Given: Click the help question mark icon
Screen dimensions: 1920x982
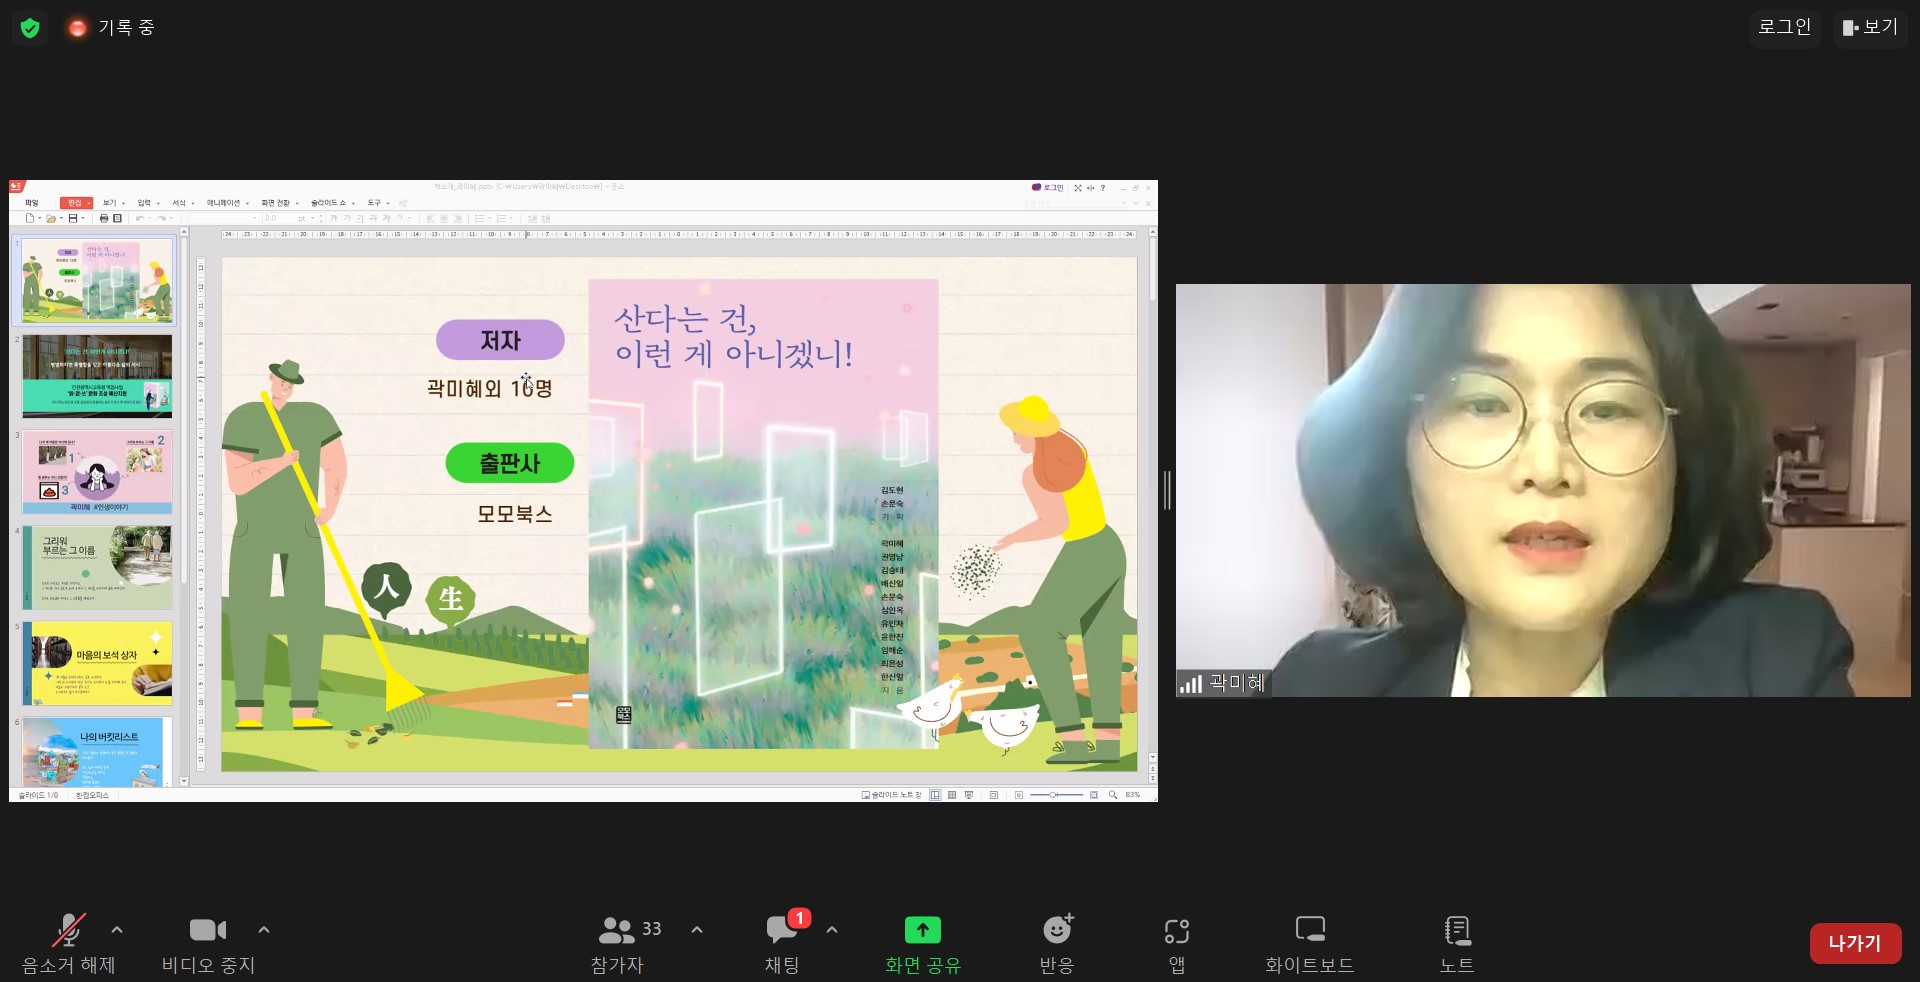Looking at the screenshot, I should (x=1103, y=187).
